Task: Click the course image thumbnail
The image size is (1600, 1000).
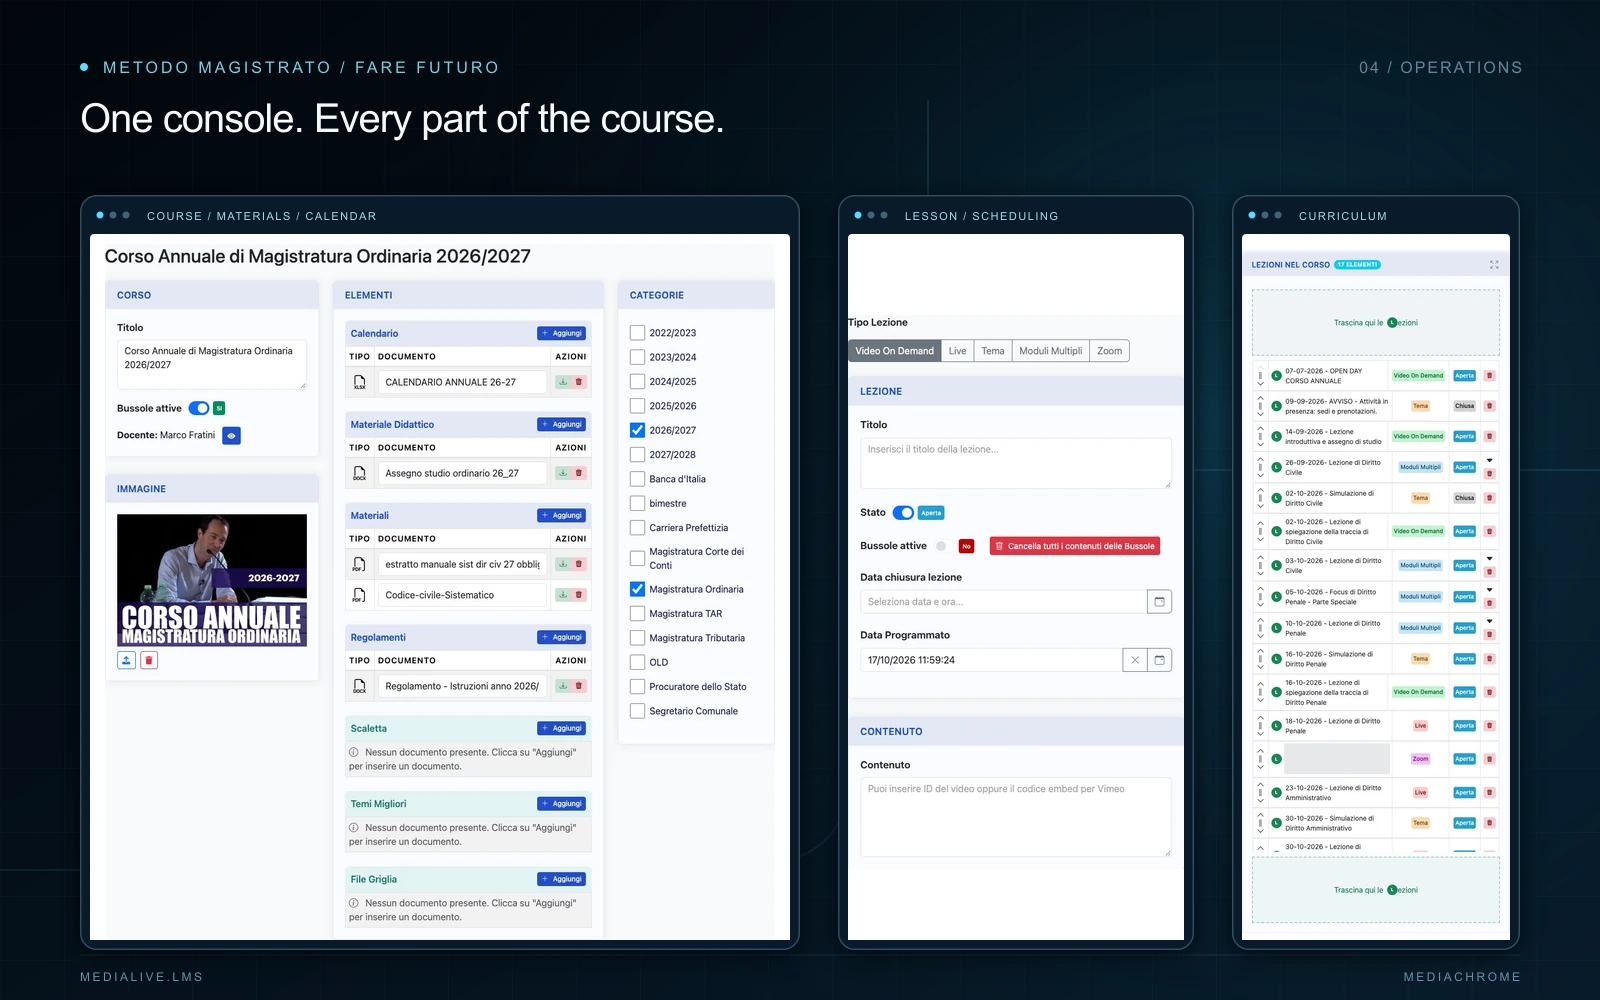Action: click(212, 580)
